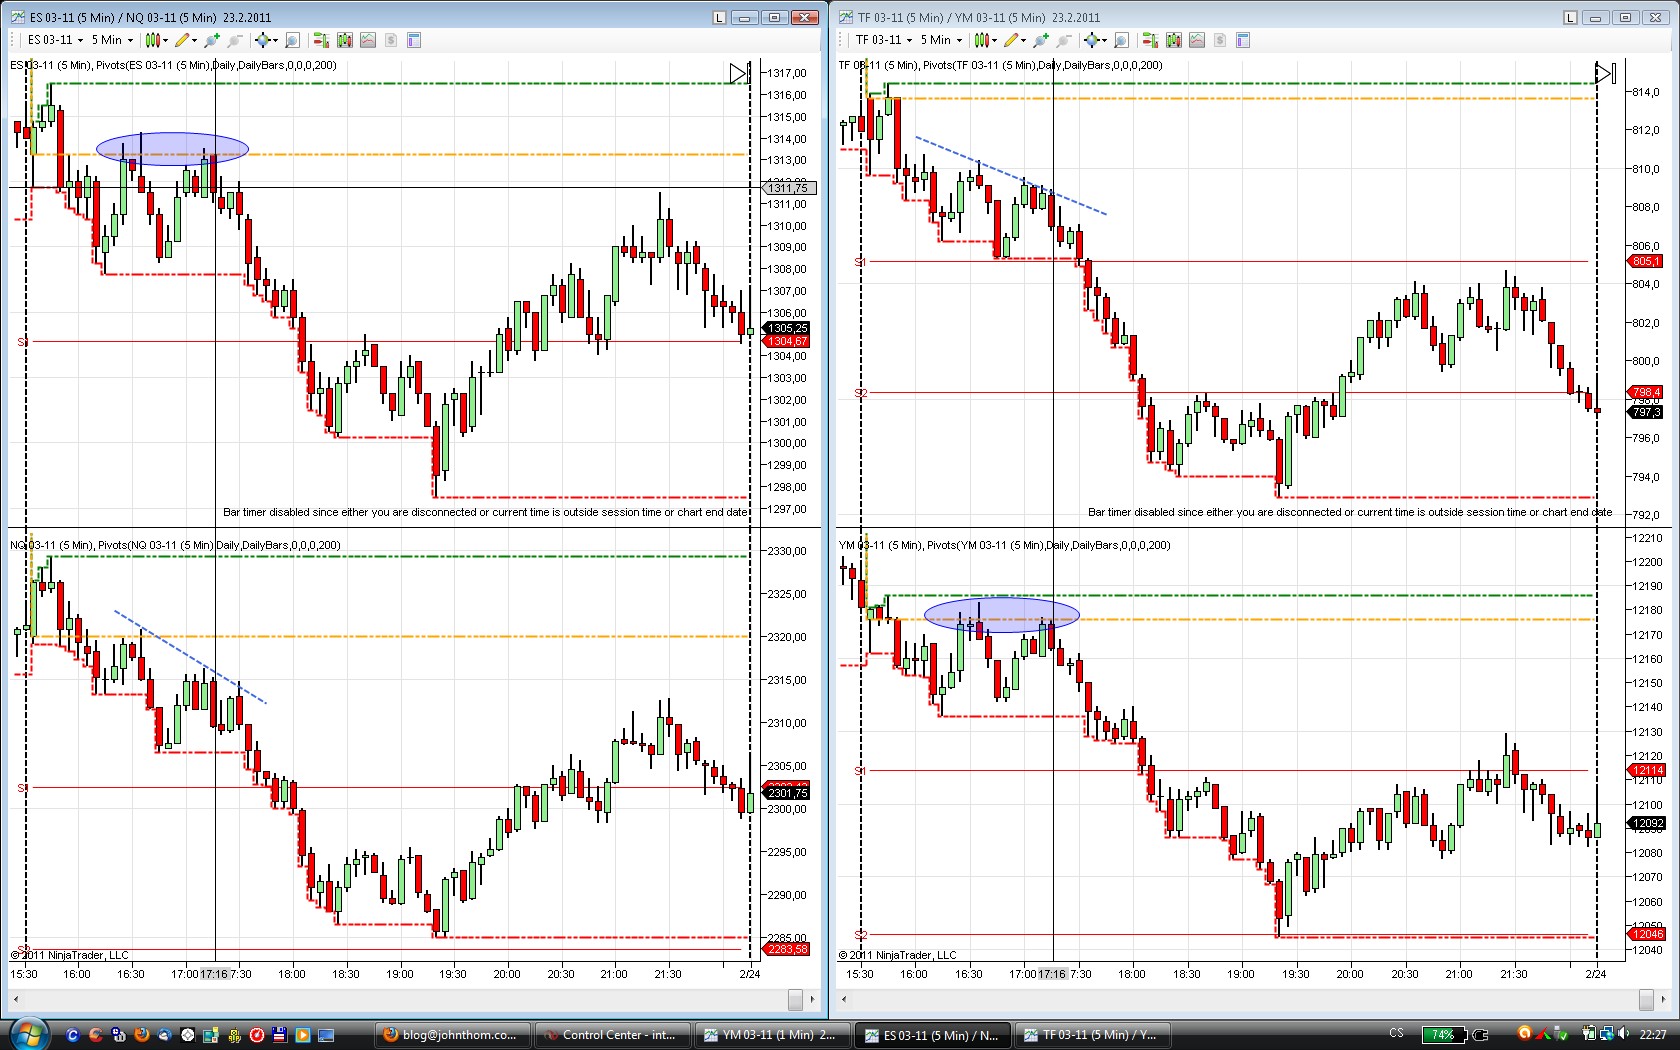This screenshot has width=1680, height=1050.
Task: Click the horizontal scrollbar thumb under ES chart
Action: point(795,999)
